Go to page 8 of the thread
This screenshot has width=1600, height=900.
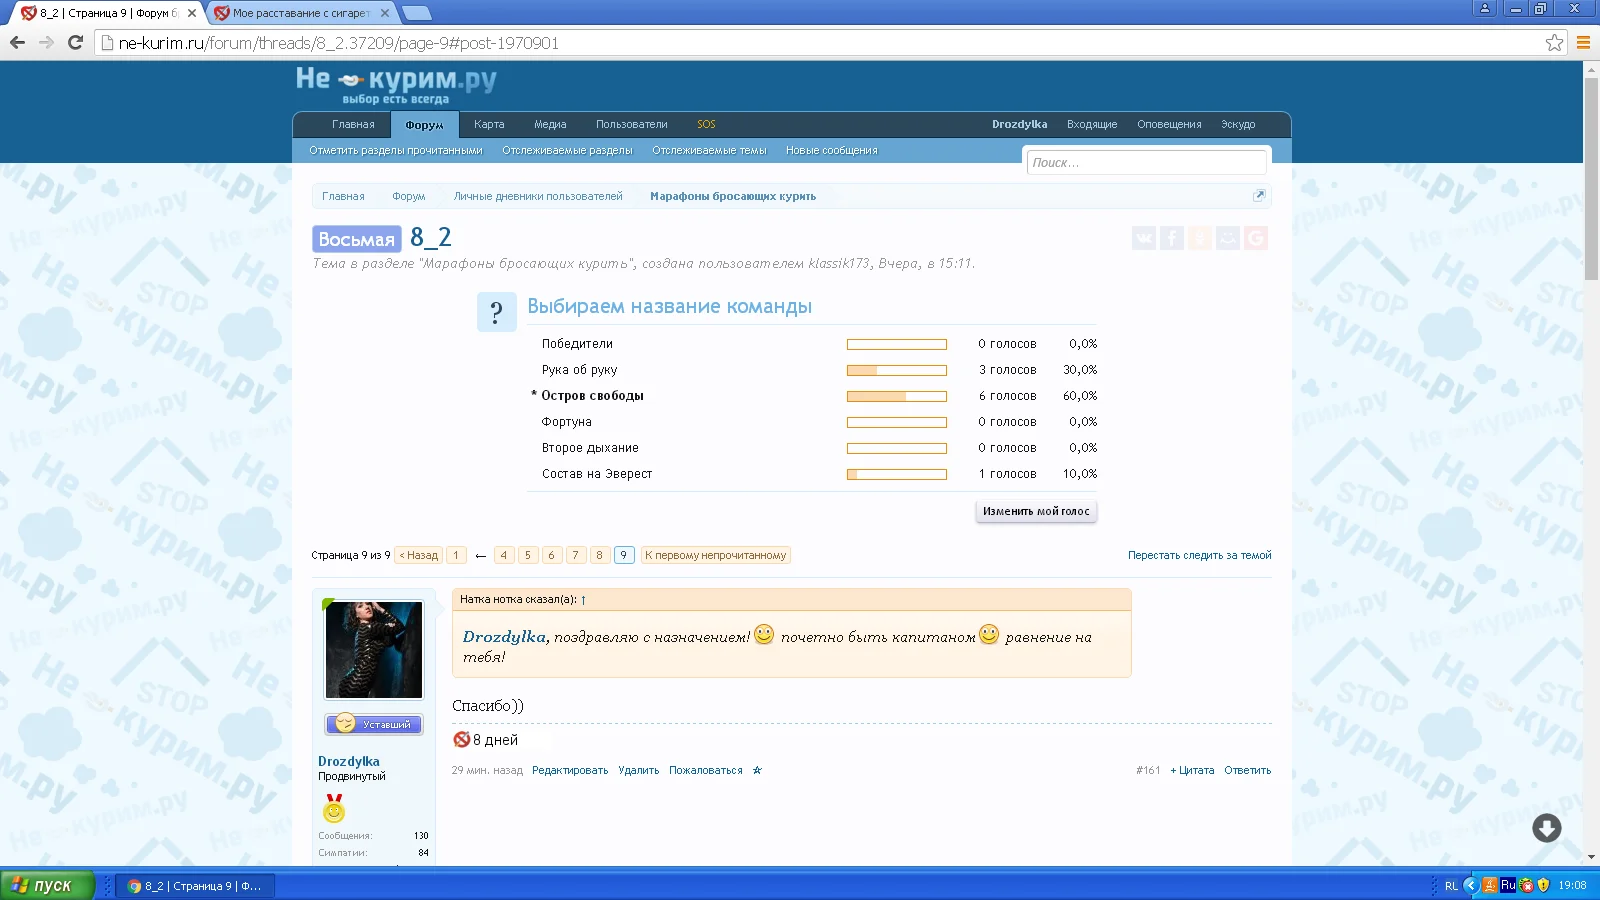tap(599, 556)
